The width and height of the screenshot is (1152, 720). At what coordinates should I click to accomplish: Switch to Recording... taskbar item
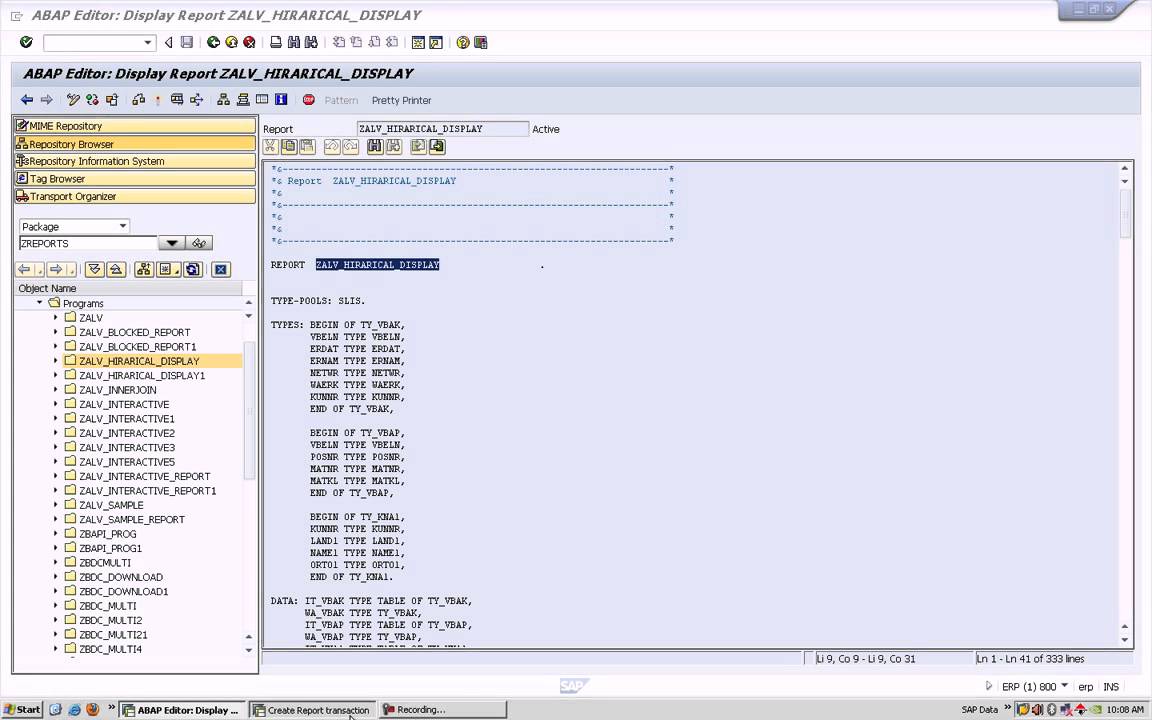[x=443, y=710]
